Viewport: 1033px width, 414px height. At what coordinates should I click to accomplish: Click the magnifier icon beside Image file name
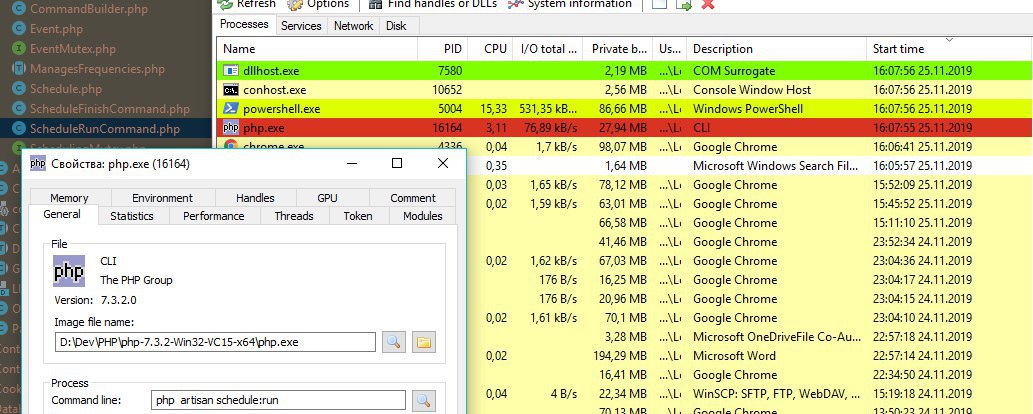[394, 341]
